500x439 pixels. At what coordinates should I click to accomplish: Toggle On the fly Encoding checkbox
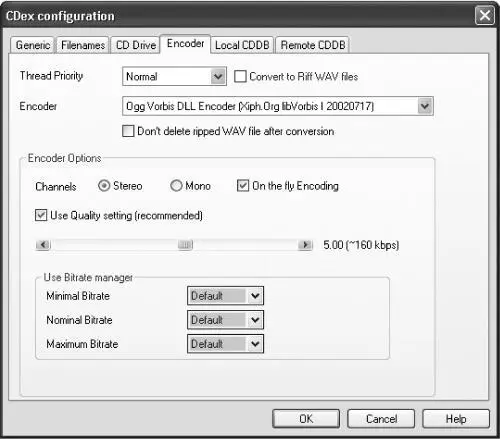pyautogui.click(x=243, y=186)
